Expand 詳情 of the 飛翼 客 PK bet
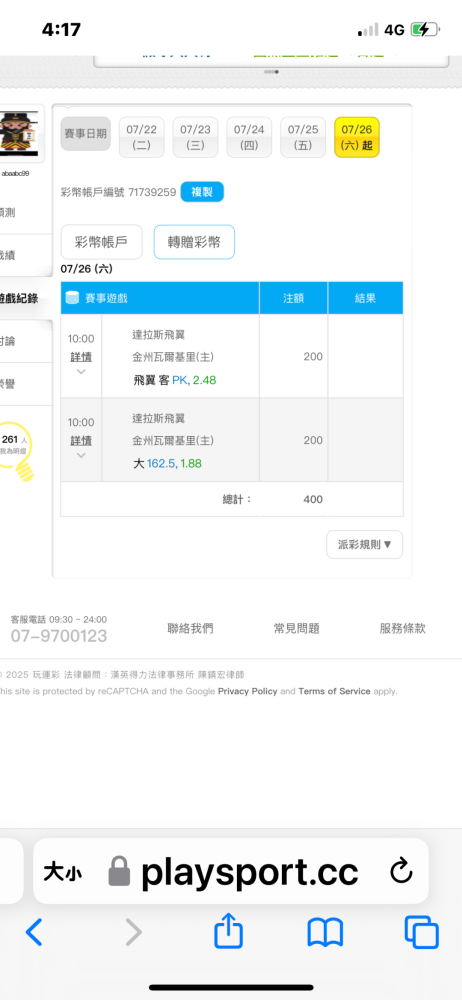Image resolution: width=462 pixels, height=1000 pixels. point(80,357)
